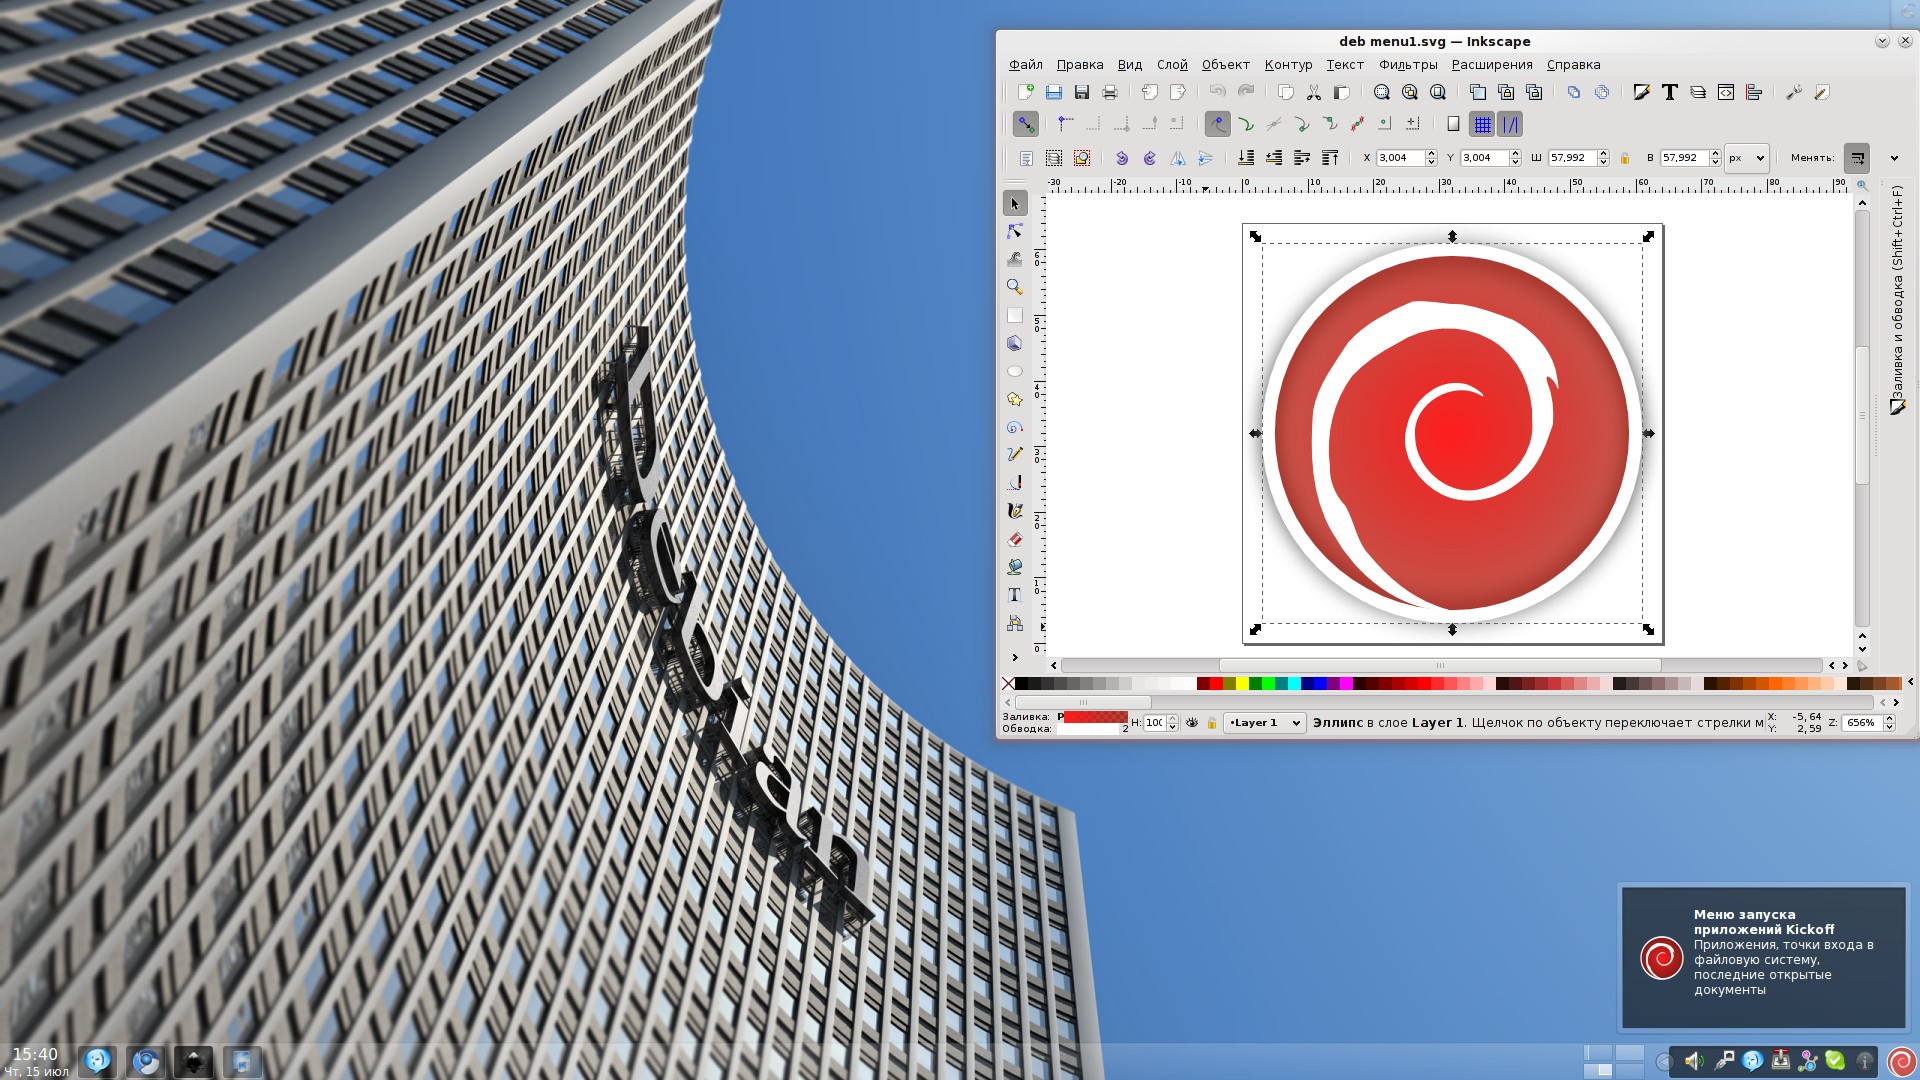The image size is (1920, 1080).
Task: Select the Paint bucket tool
Action: [1014, 567]
